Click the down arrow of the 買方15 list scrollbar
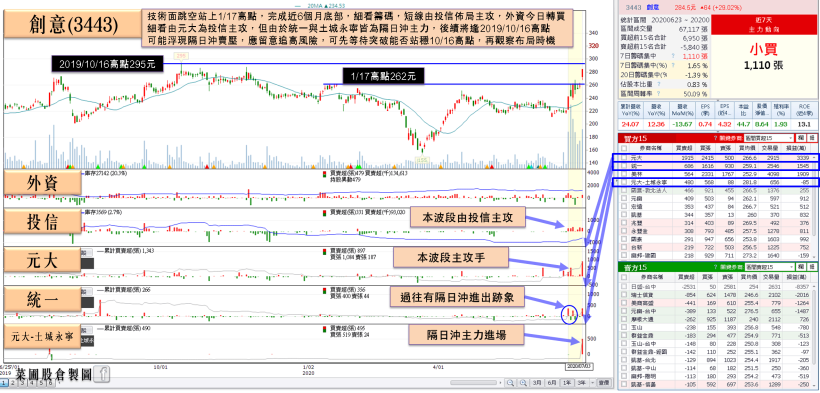820x393 pixels. pyautogui.click(x=814, y=257)
